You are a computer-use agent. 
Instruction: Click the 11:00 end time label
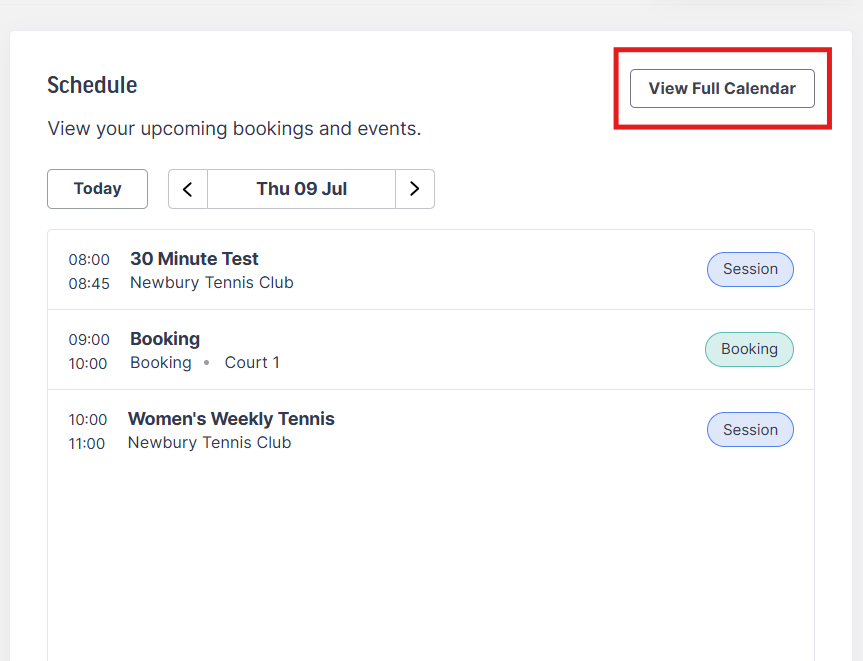[86, 444]
